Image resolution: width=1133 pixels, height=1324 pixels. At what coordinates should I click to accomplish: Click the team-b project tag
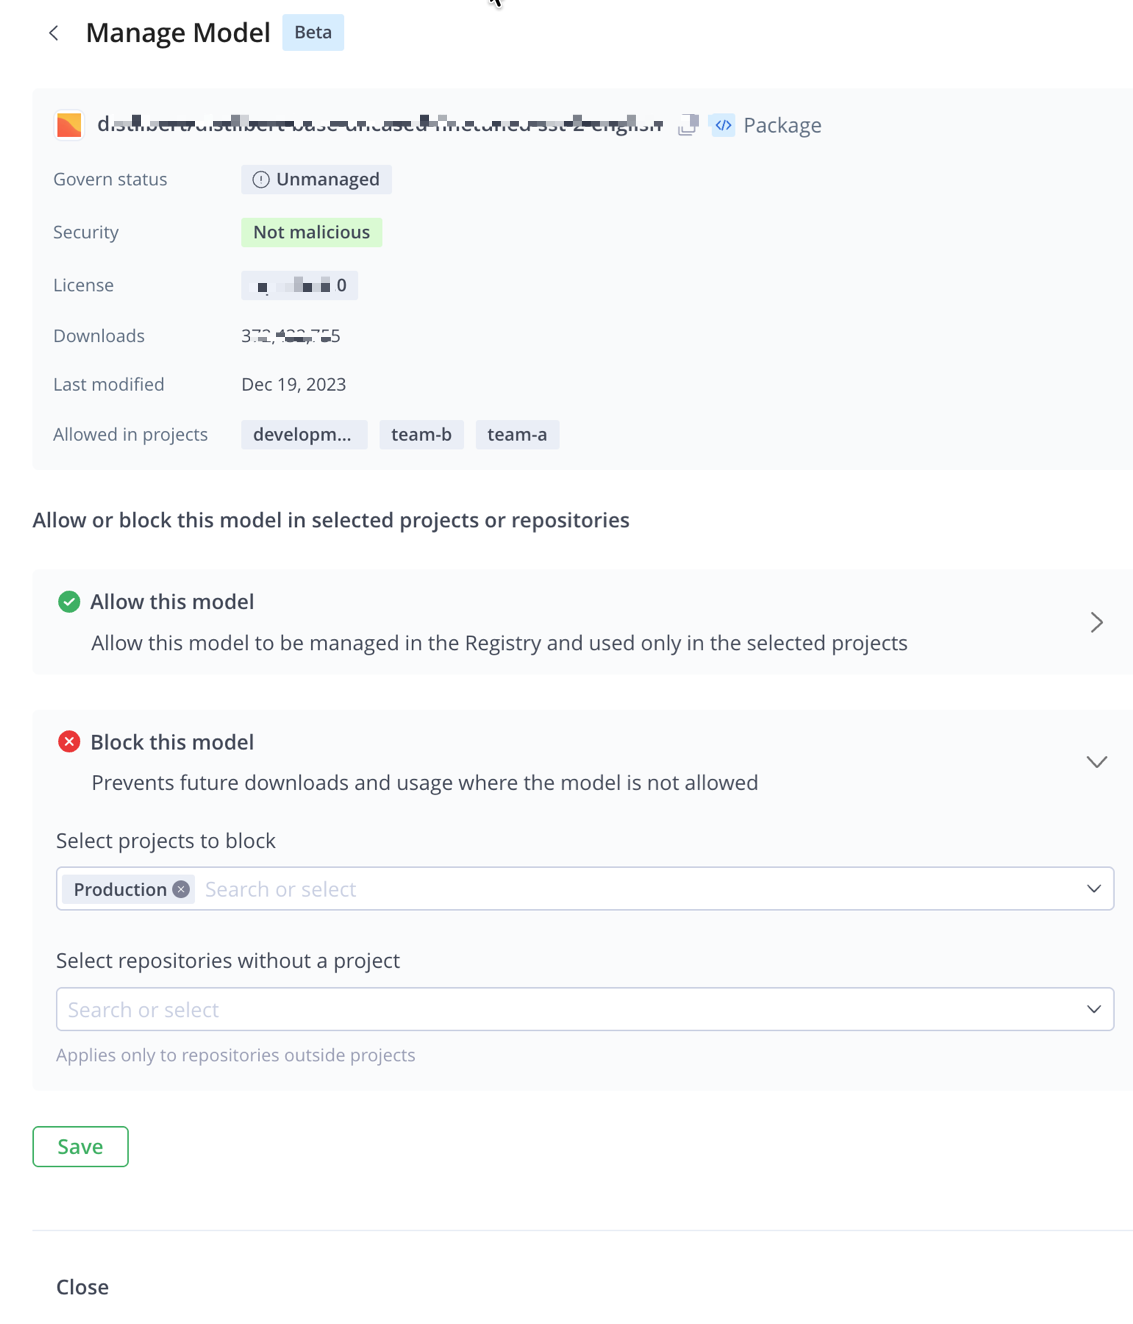click(x=421, y=435)
